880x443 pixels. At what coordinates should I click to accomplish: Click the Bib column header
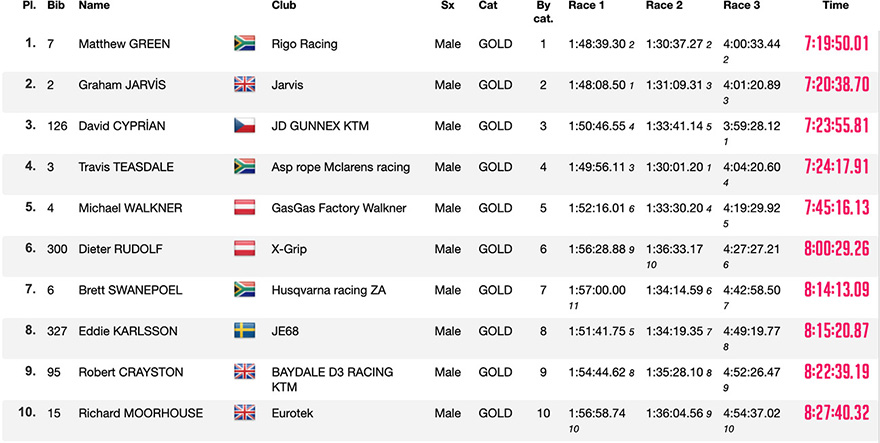[56, 6]
